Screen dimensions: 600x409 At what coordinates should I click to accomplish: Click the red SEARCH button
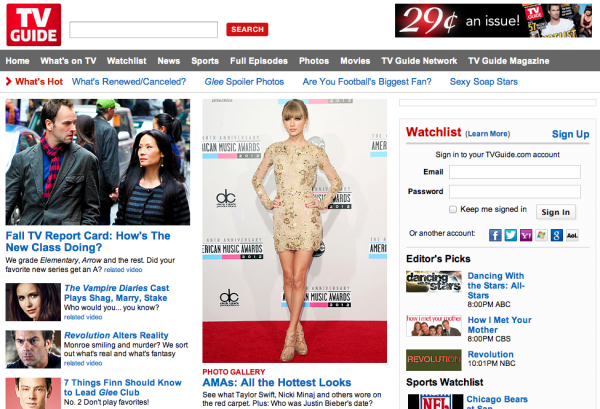(x=247, y=29)
